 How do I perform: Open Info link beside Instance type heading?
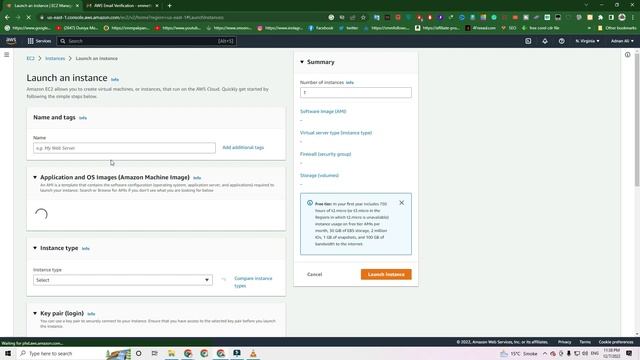click(x=85, y=249)
